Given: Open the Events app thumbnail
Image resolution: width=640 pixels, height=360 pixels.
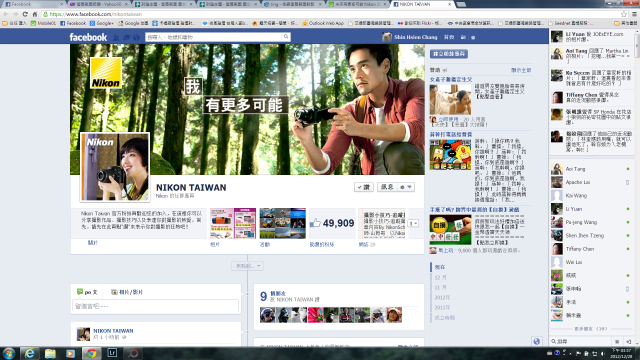Looking at the screenshot, I should click(x=282, y=223).
